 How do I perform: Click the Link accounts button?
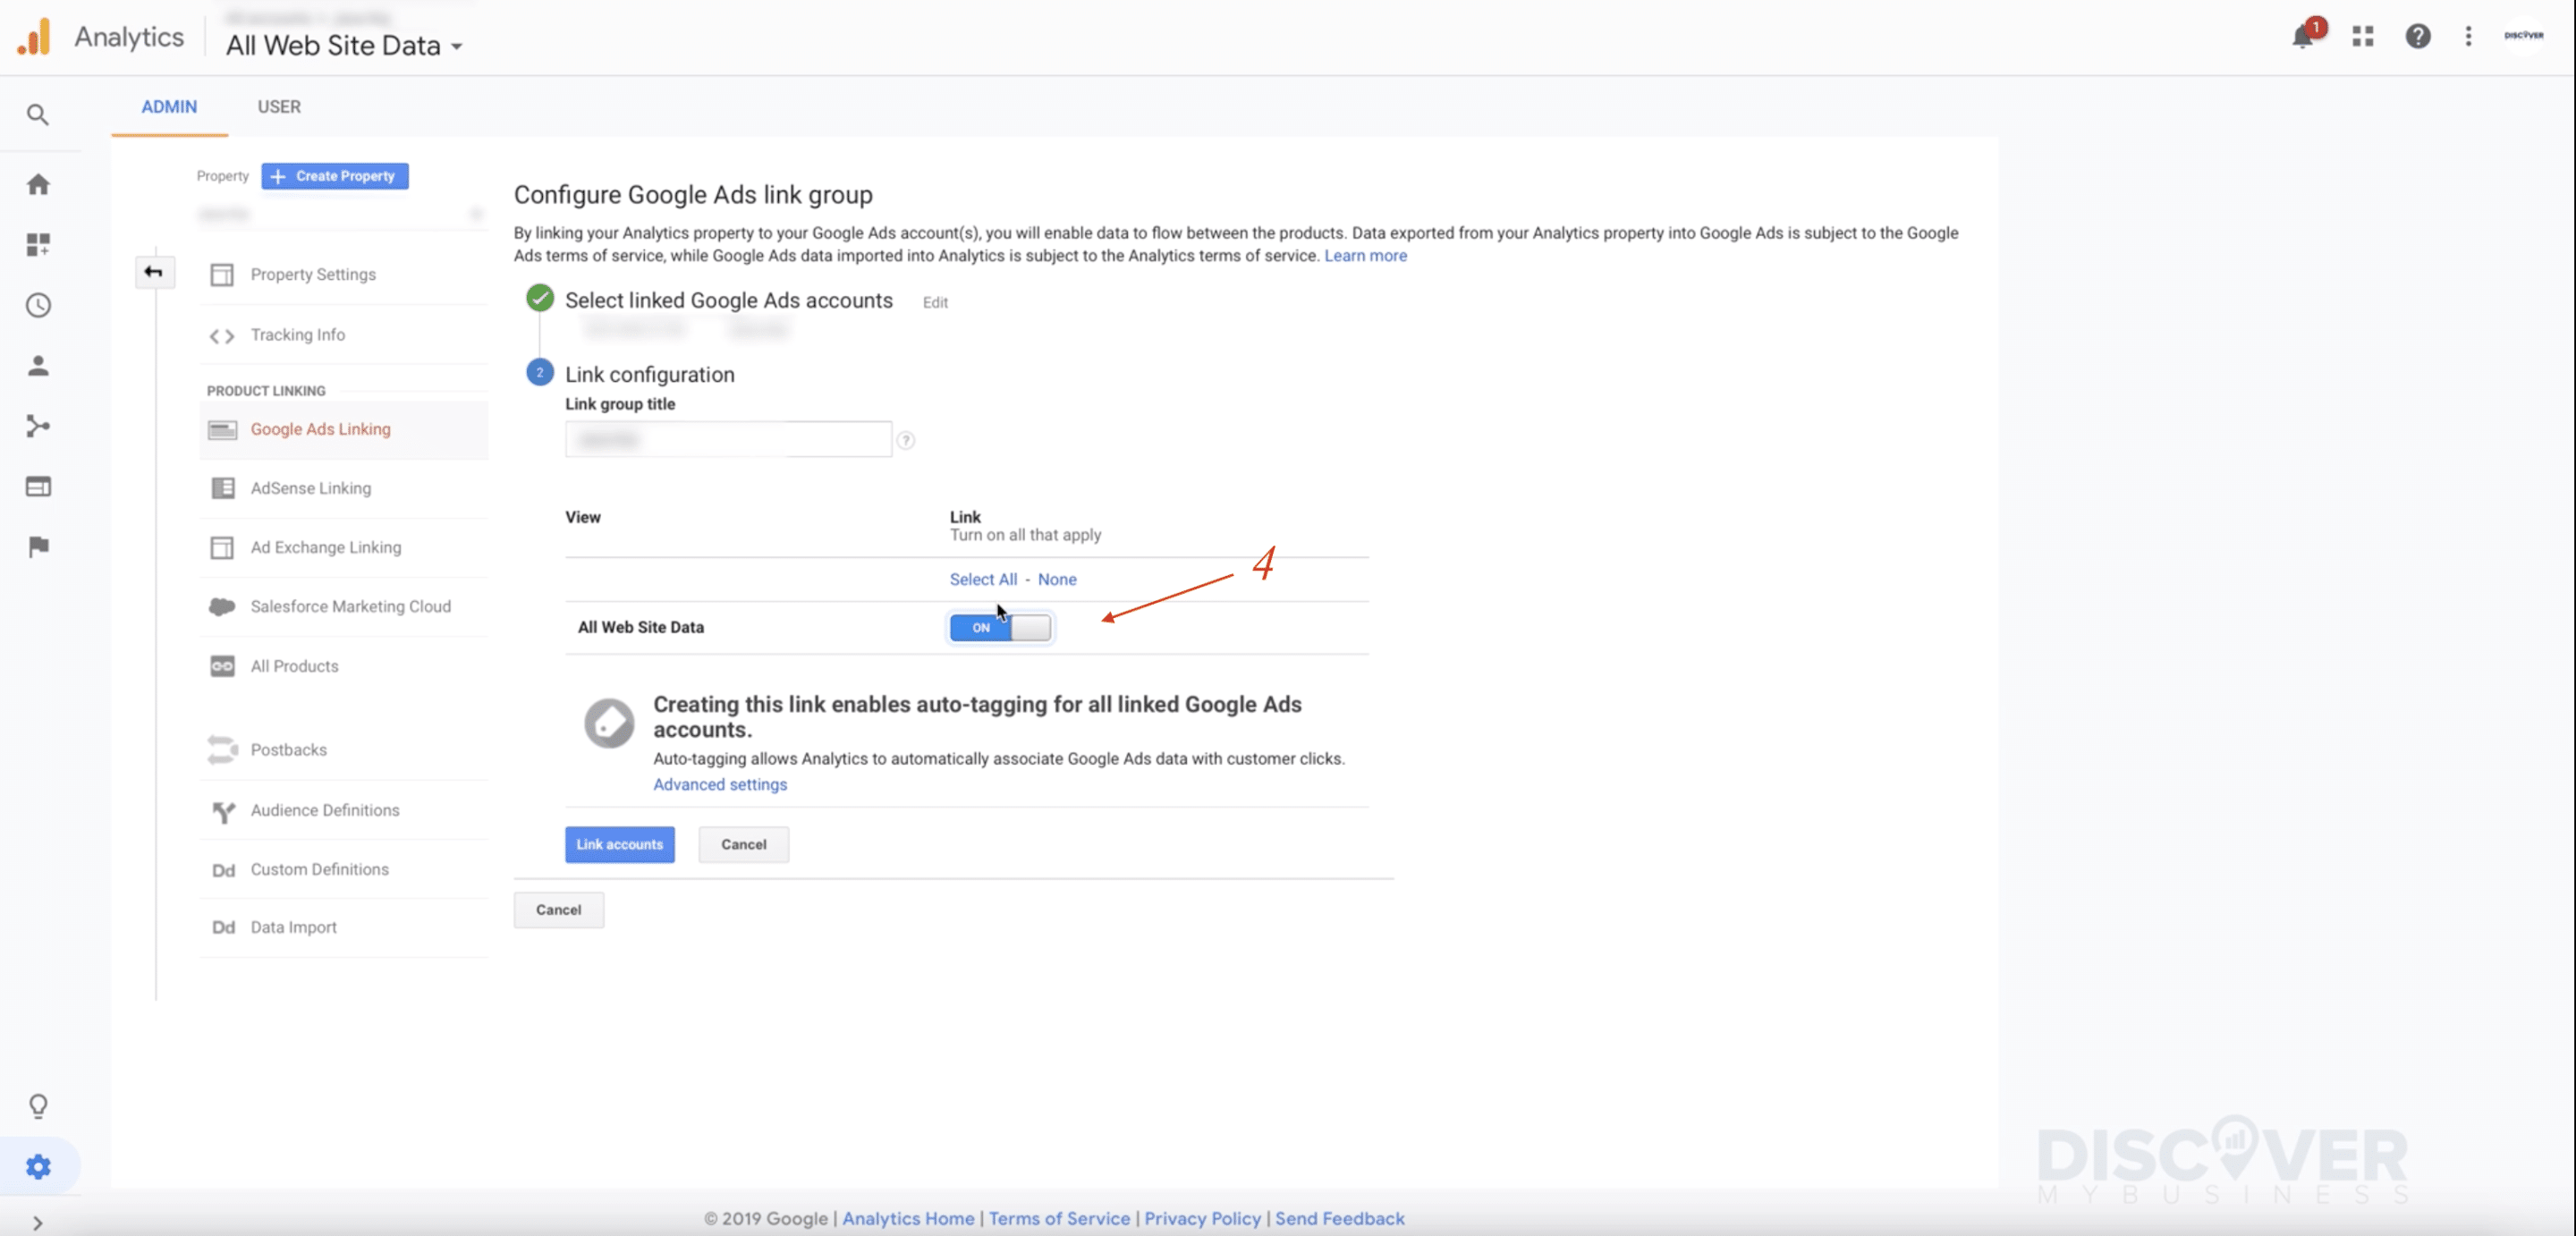point(619,844)
